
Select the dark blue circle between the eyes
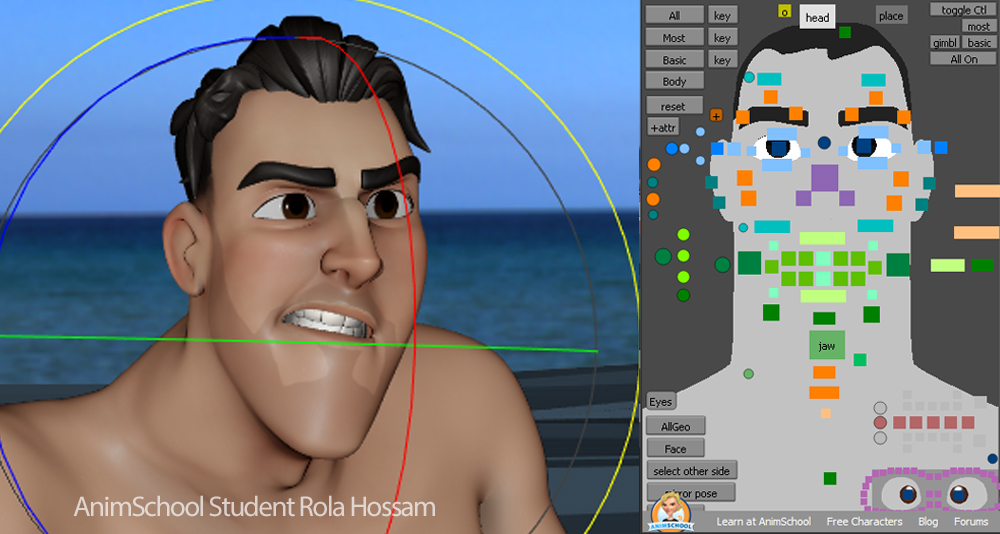point(824,142)
